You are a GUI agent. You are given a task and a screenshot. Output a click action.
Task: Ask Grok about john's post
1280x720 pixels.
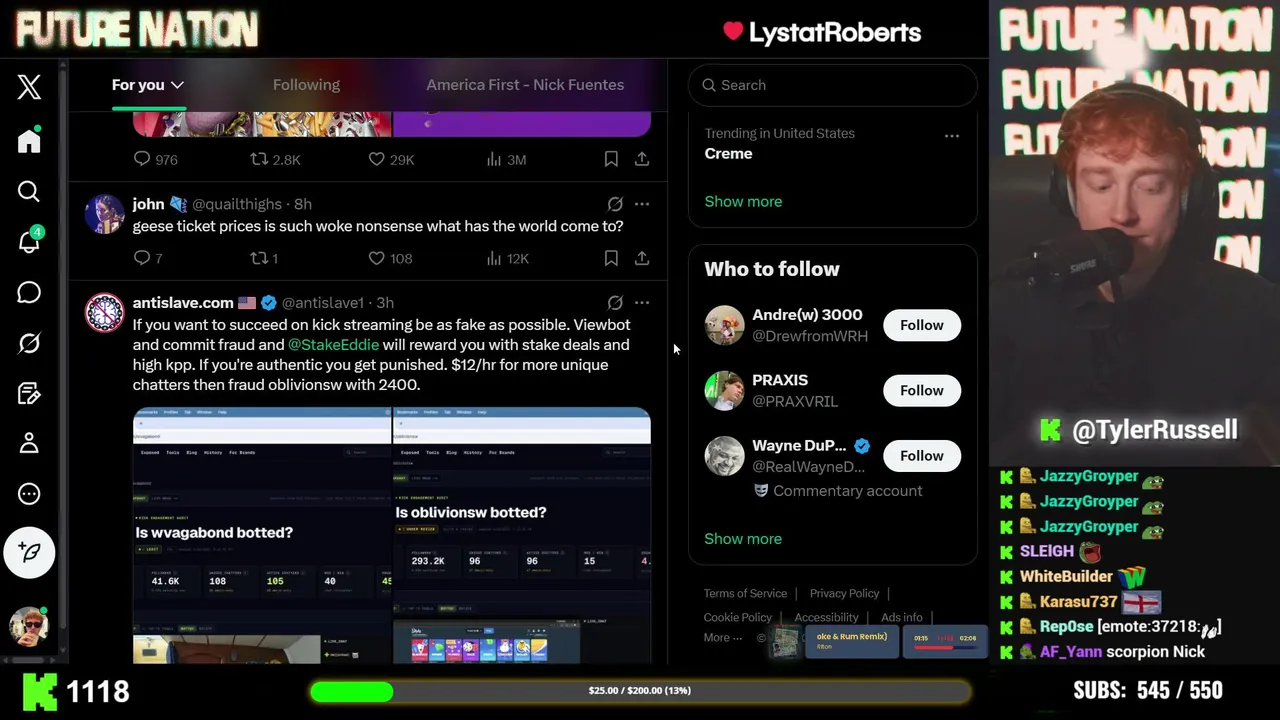[615, 204]
